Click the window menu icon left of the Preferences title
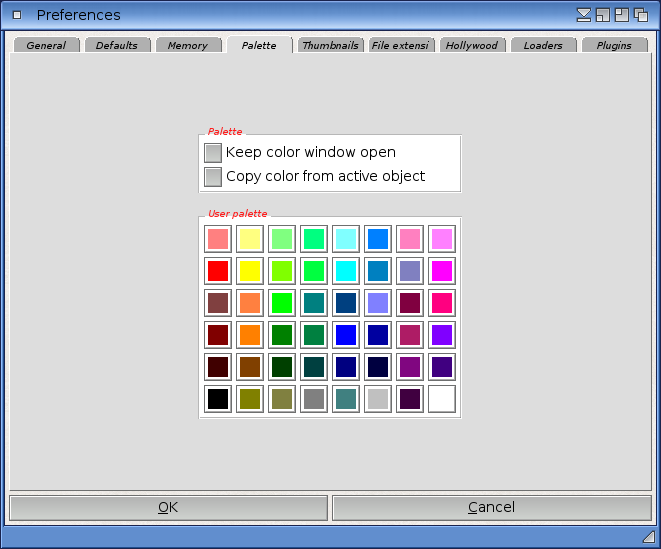Screen dimensions: 661x549 [17, 15]
